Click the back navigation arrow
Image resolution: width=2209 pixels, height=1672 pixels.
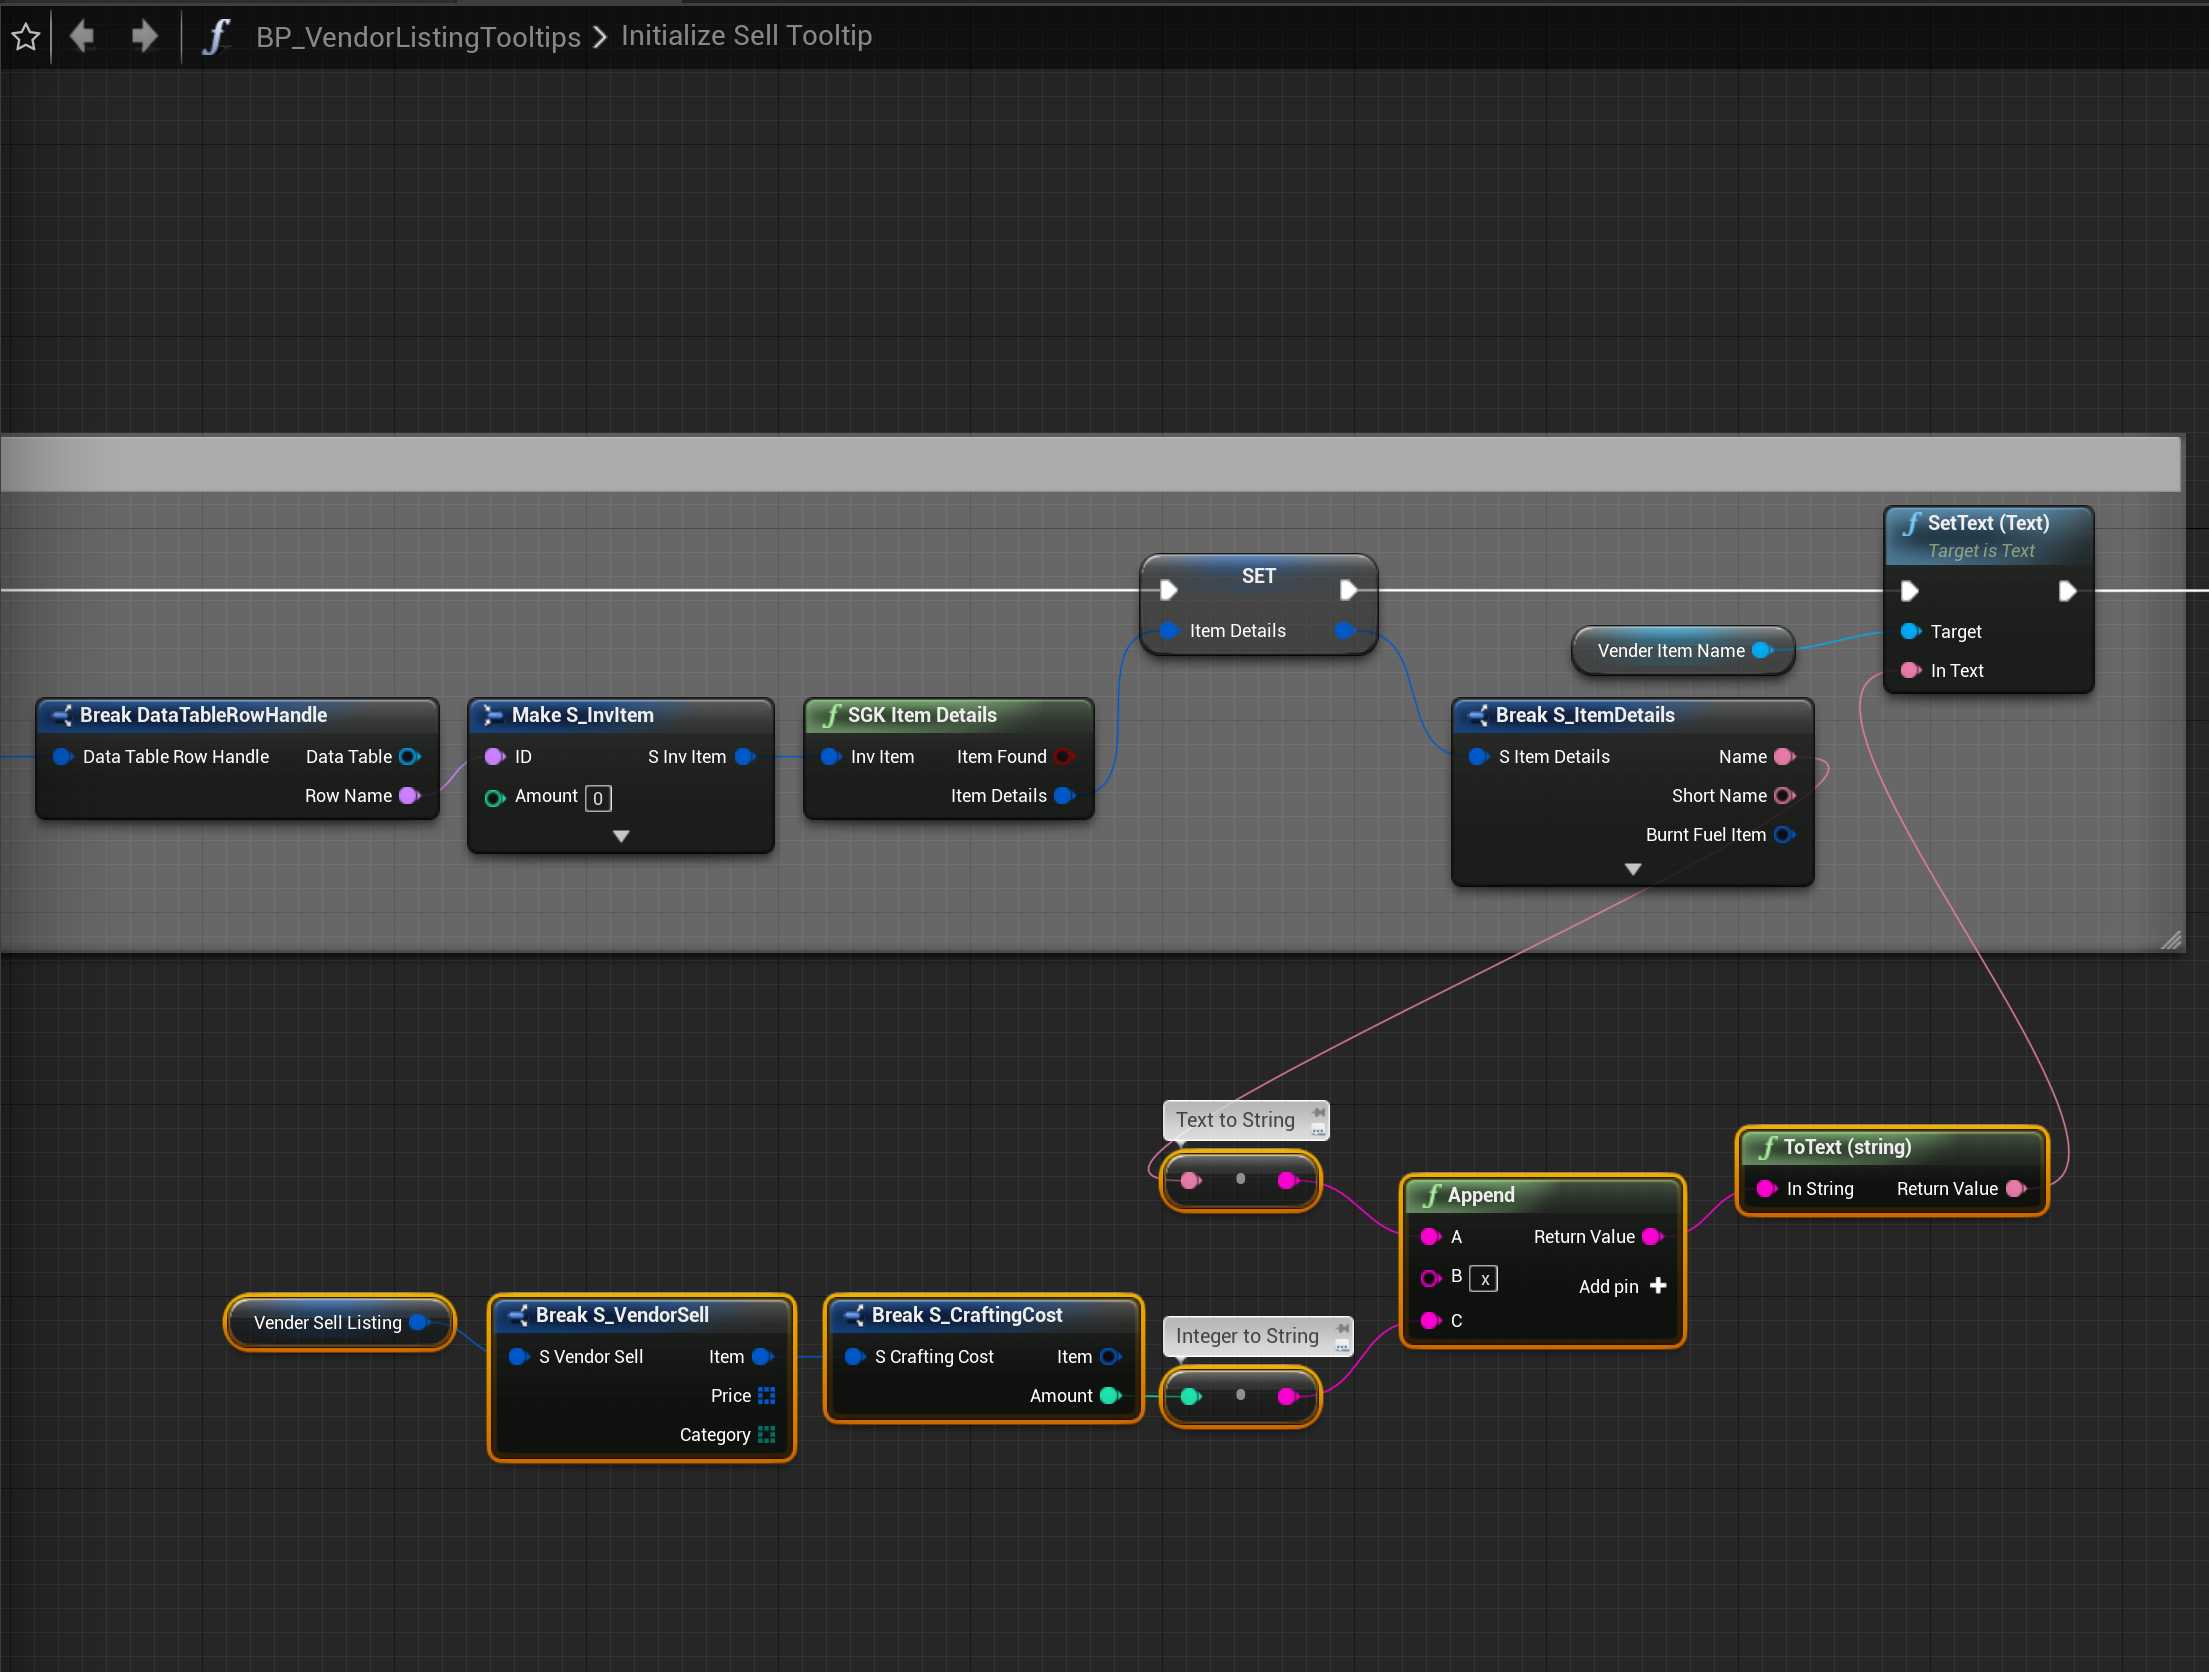coord(82,37)
